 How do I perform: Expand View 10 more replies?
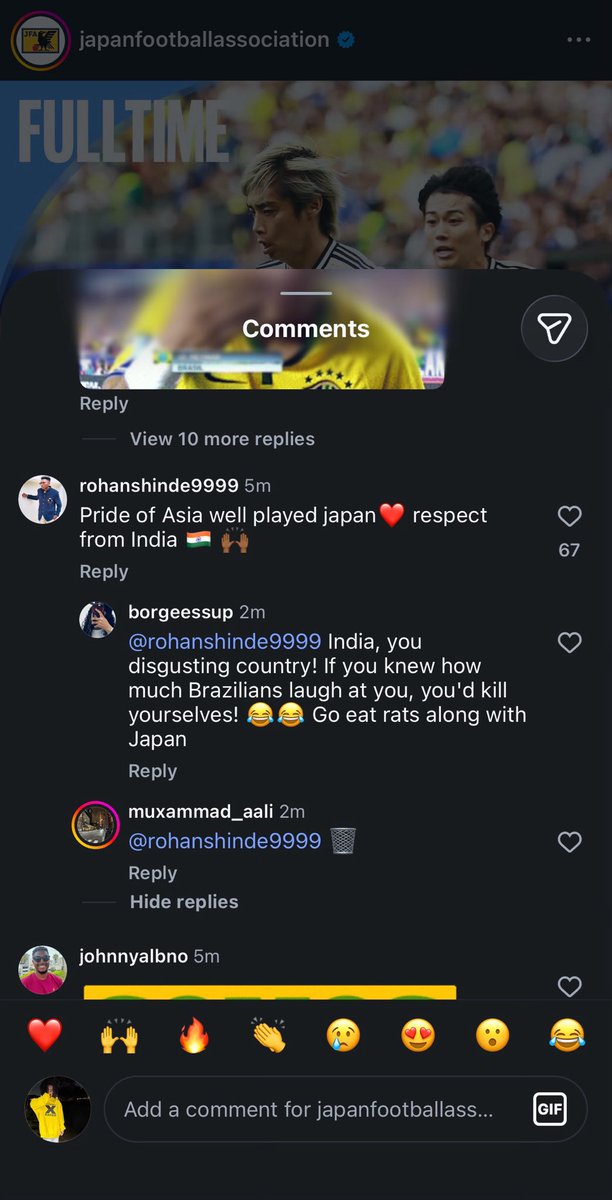222,439
